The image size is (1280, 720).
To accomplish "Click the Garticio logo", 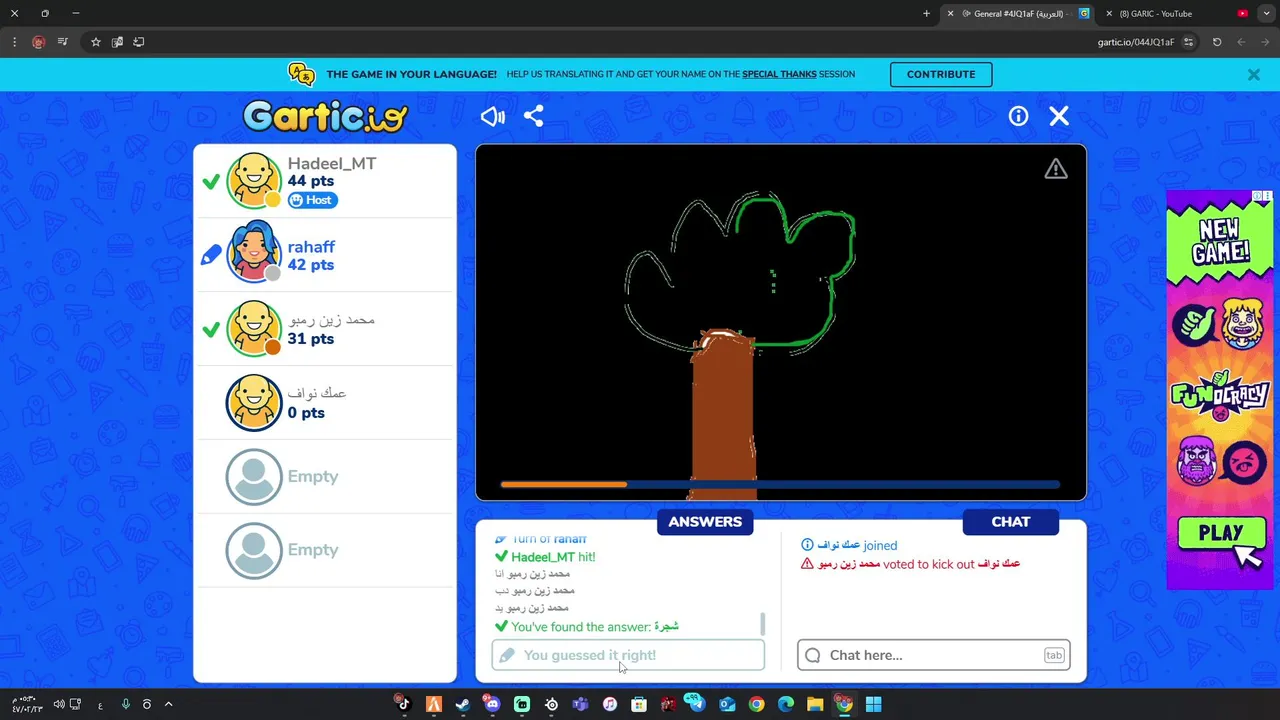I will click(325, 116).
